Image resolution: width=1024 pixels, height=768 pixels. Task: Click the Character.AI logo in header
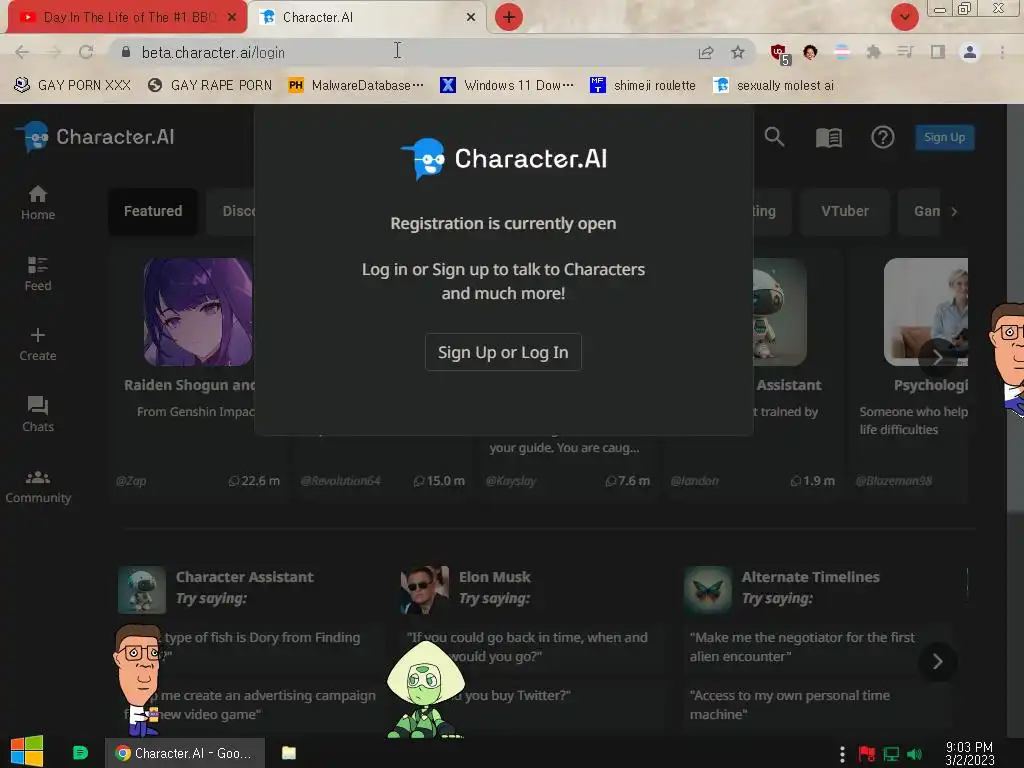pos(95,137)
